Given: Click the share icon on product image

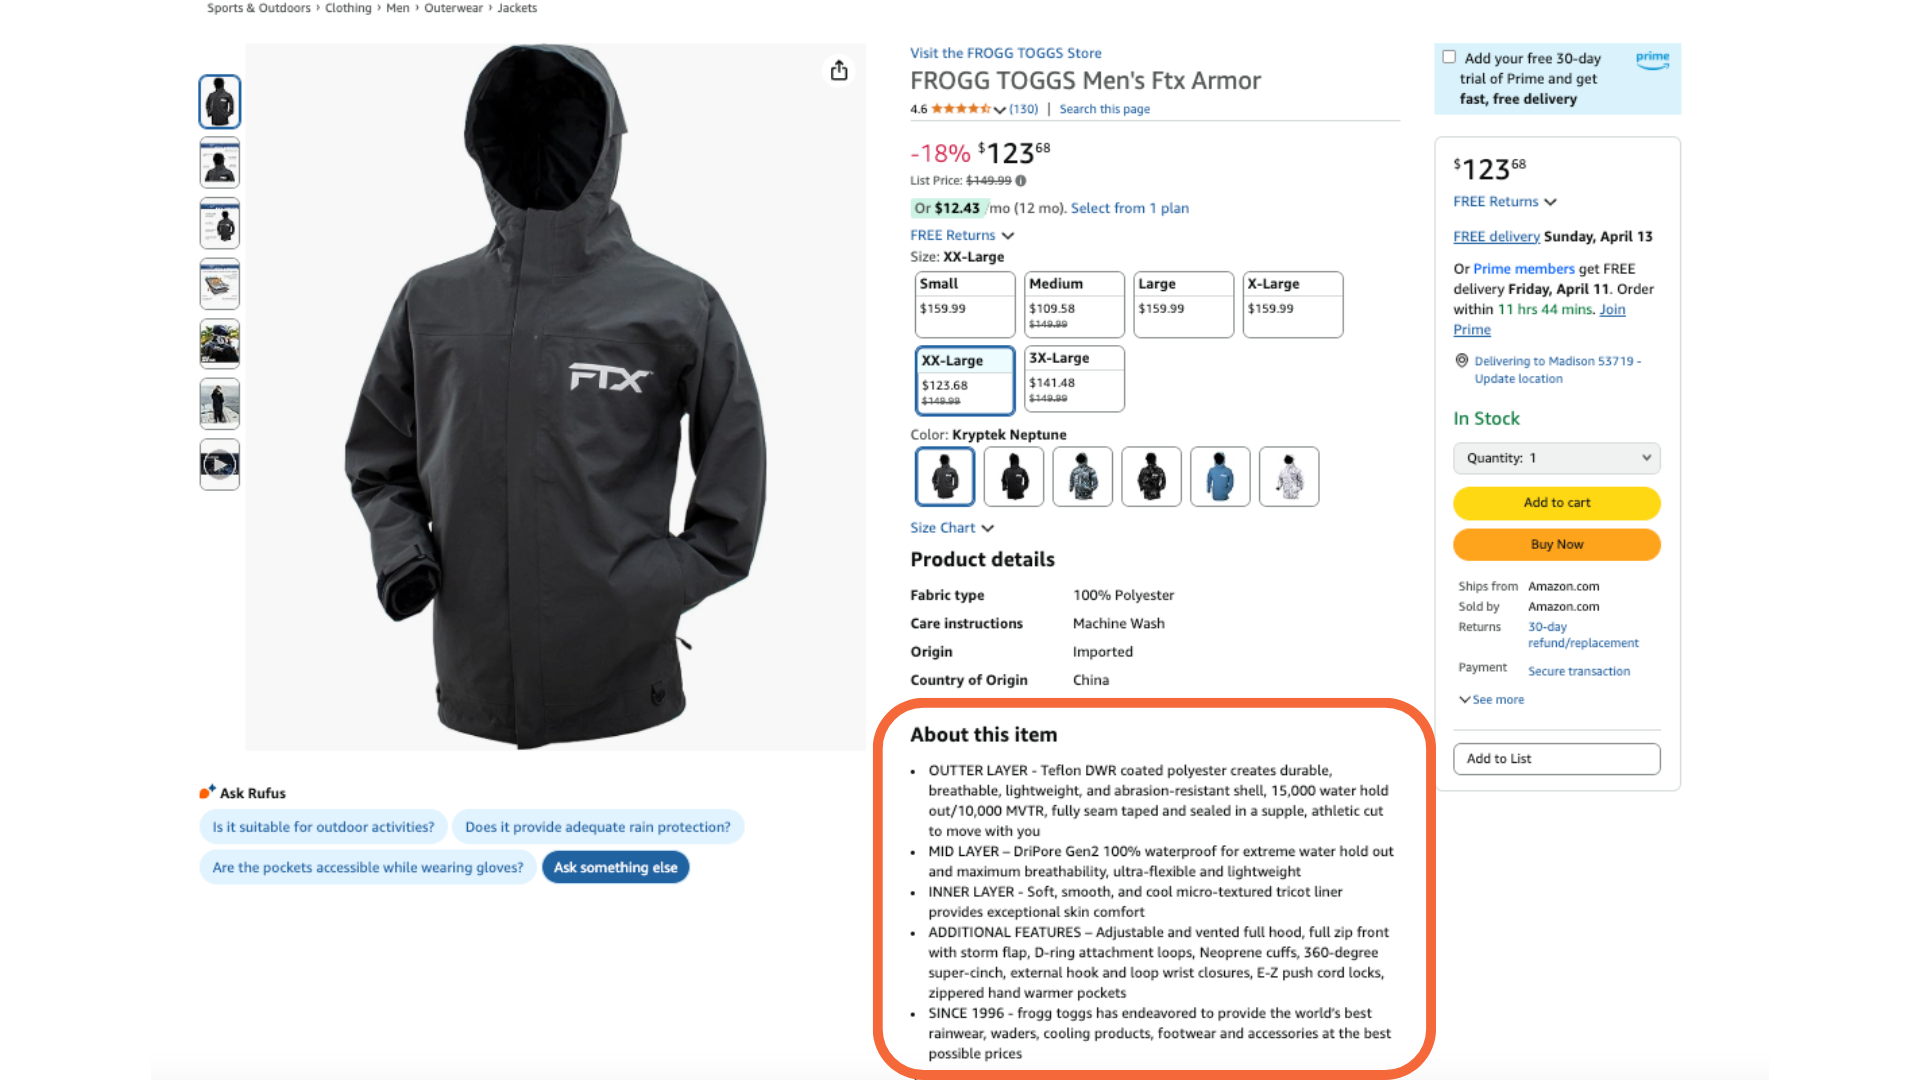Looking at the screenshot, I should (x=839, y=70).
